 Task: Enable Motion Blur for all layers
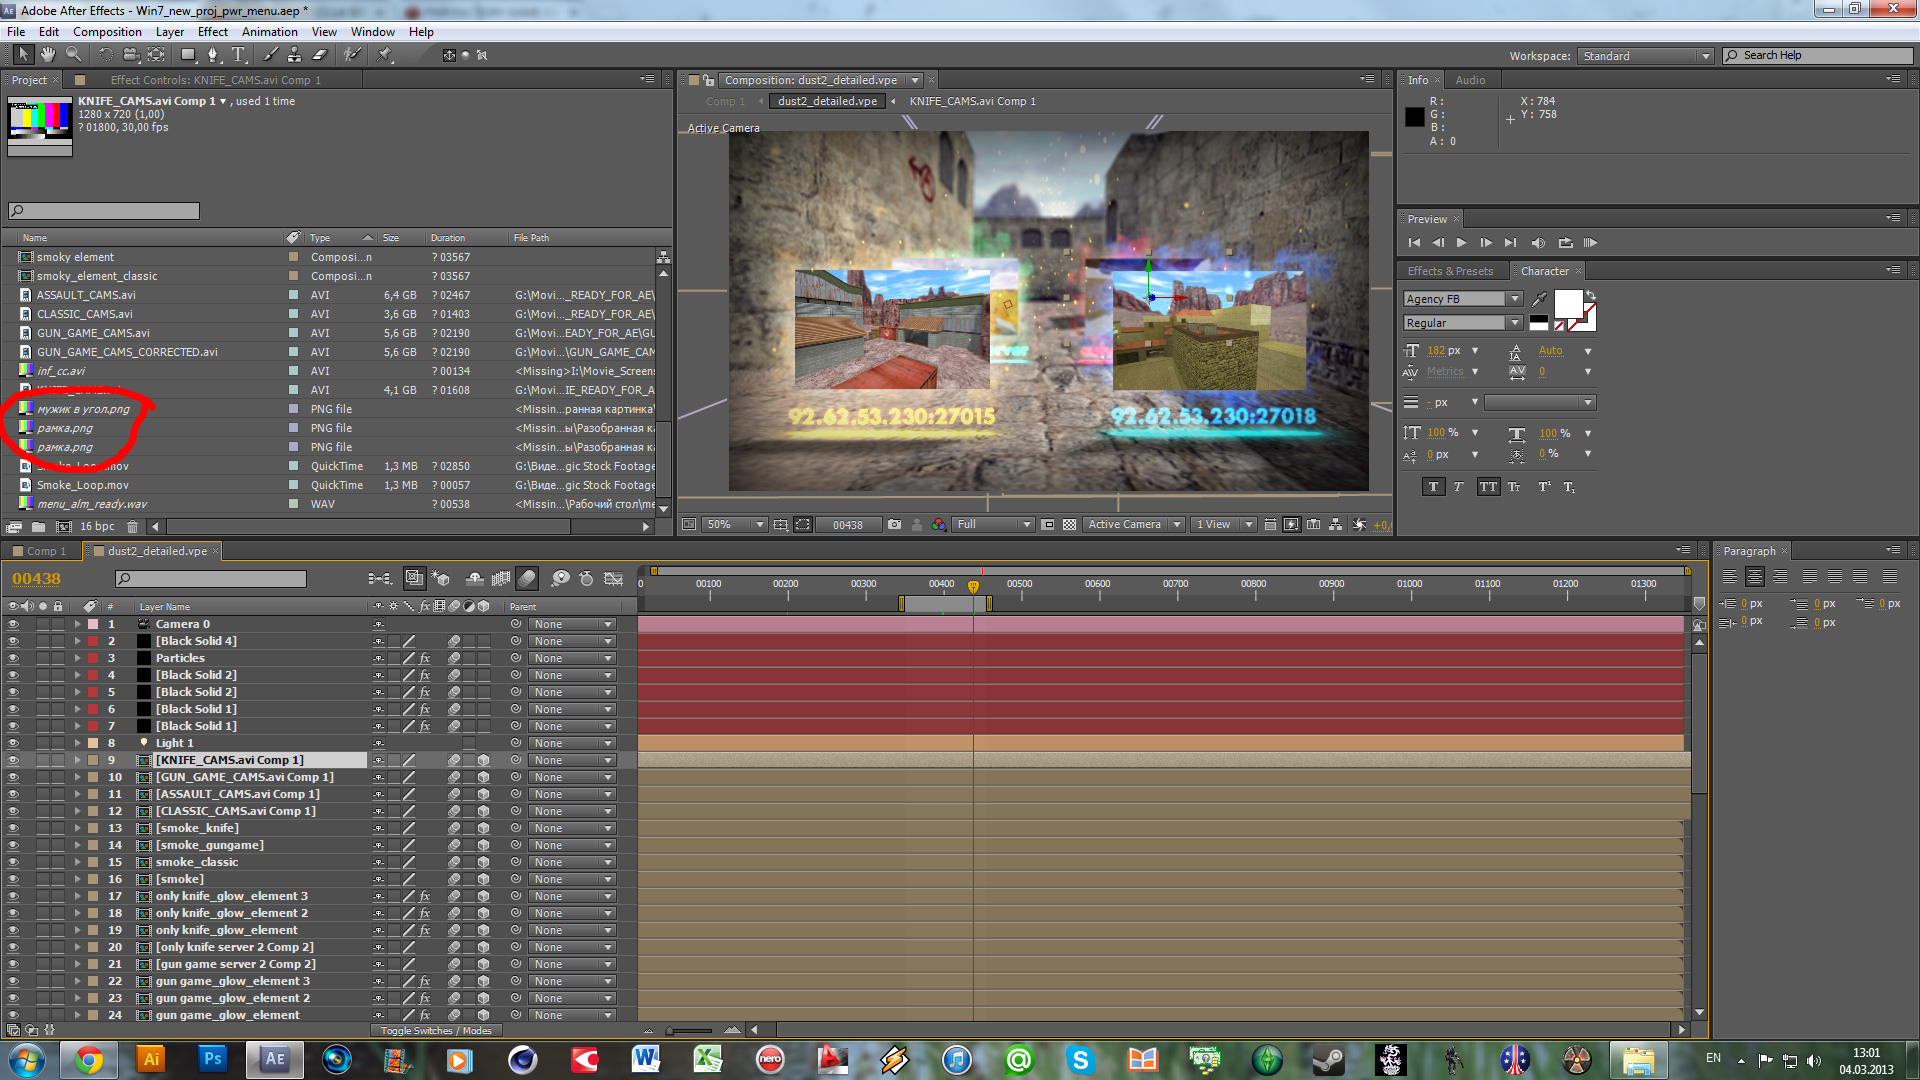pyautogui.click(x=527, y=579)
